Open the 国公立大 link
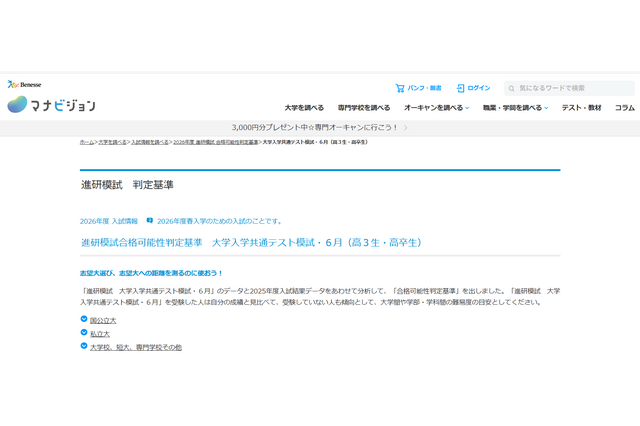The image size is (640, 426). click(x=103, y=321)
